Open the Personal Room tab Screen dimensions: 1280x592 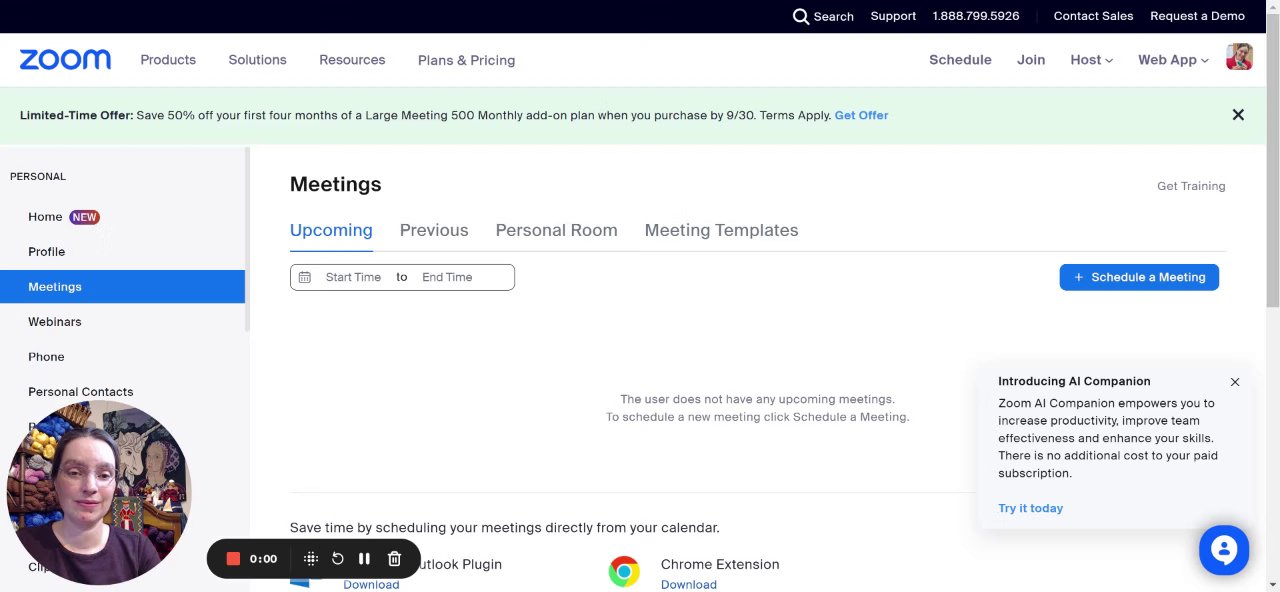tap(556, 230)
